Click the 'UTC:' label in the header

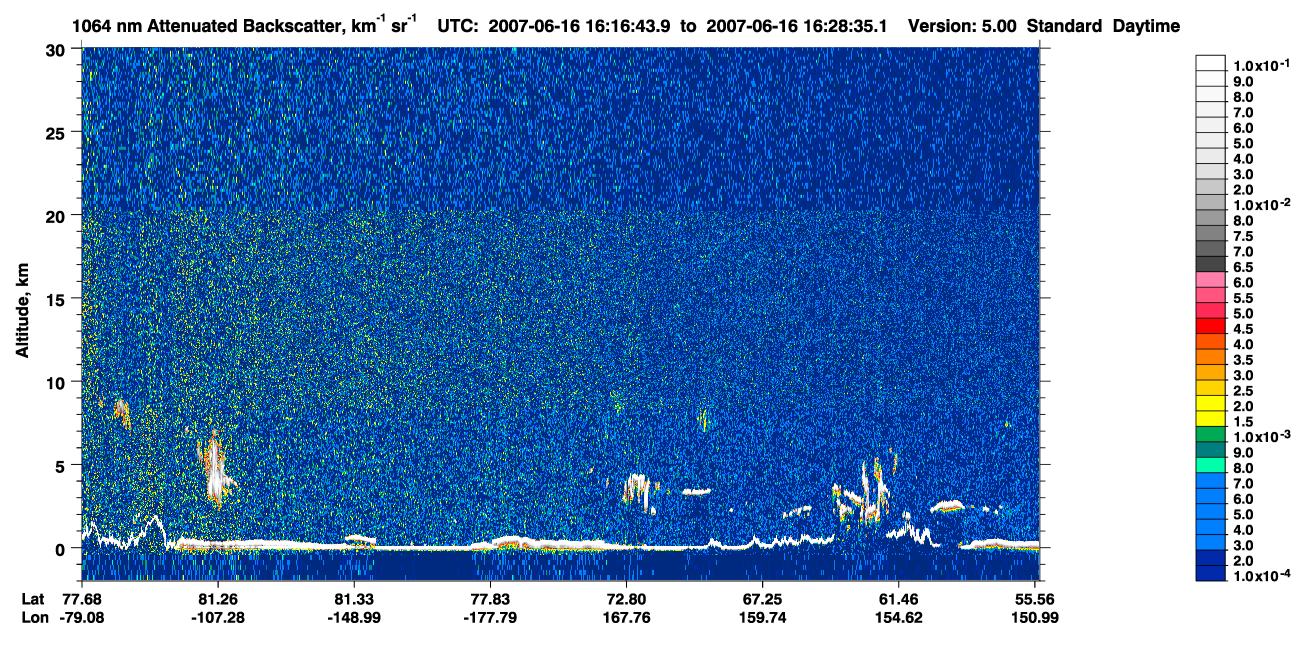point(458,26)
